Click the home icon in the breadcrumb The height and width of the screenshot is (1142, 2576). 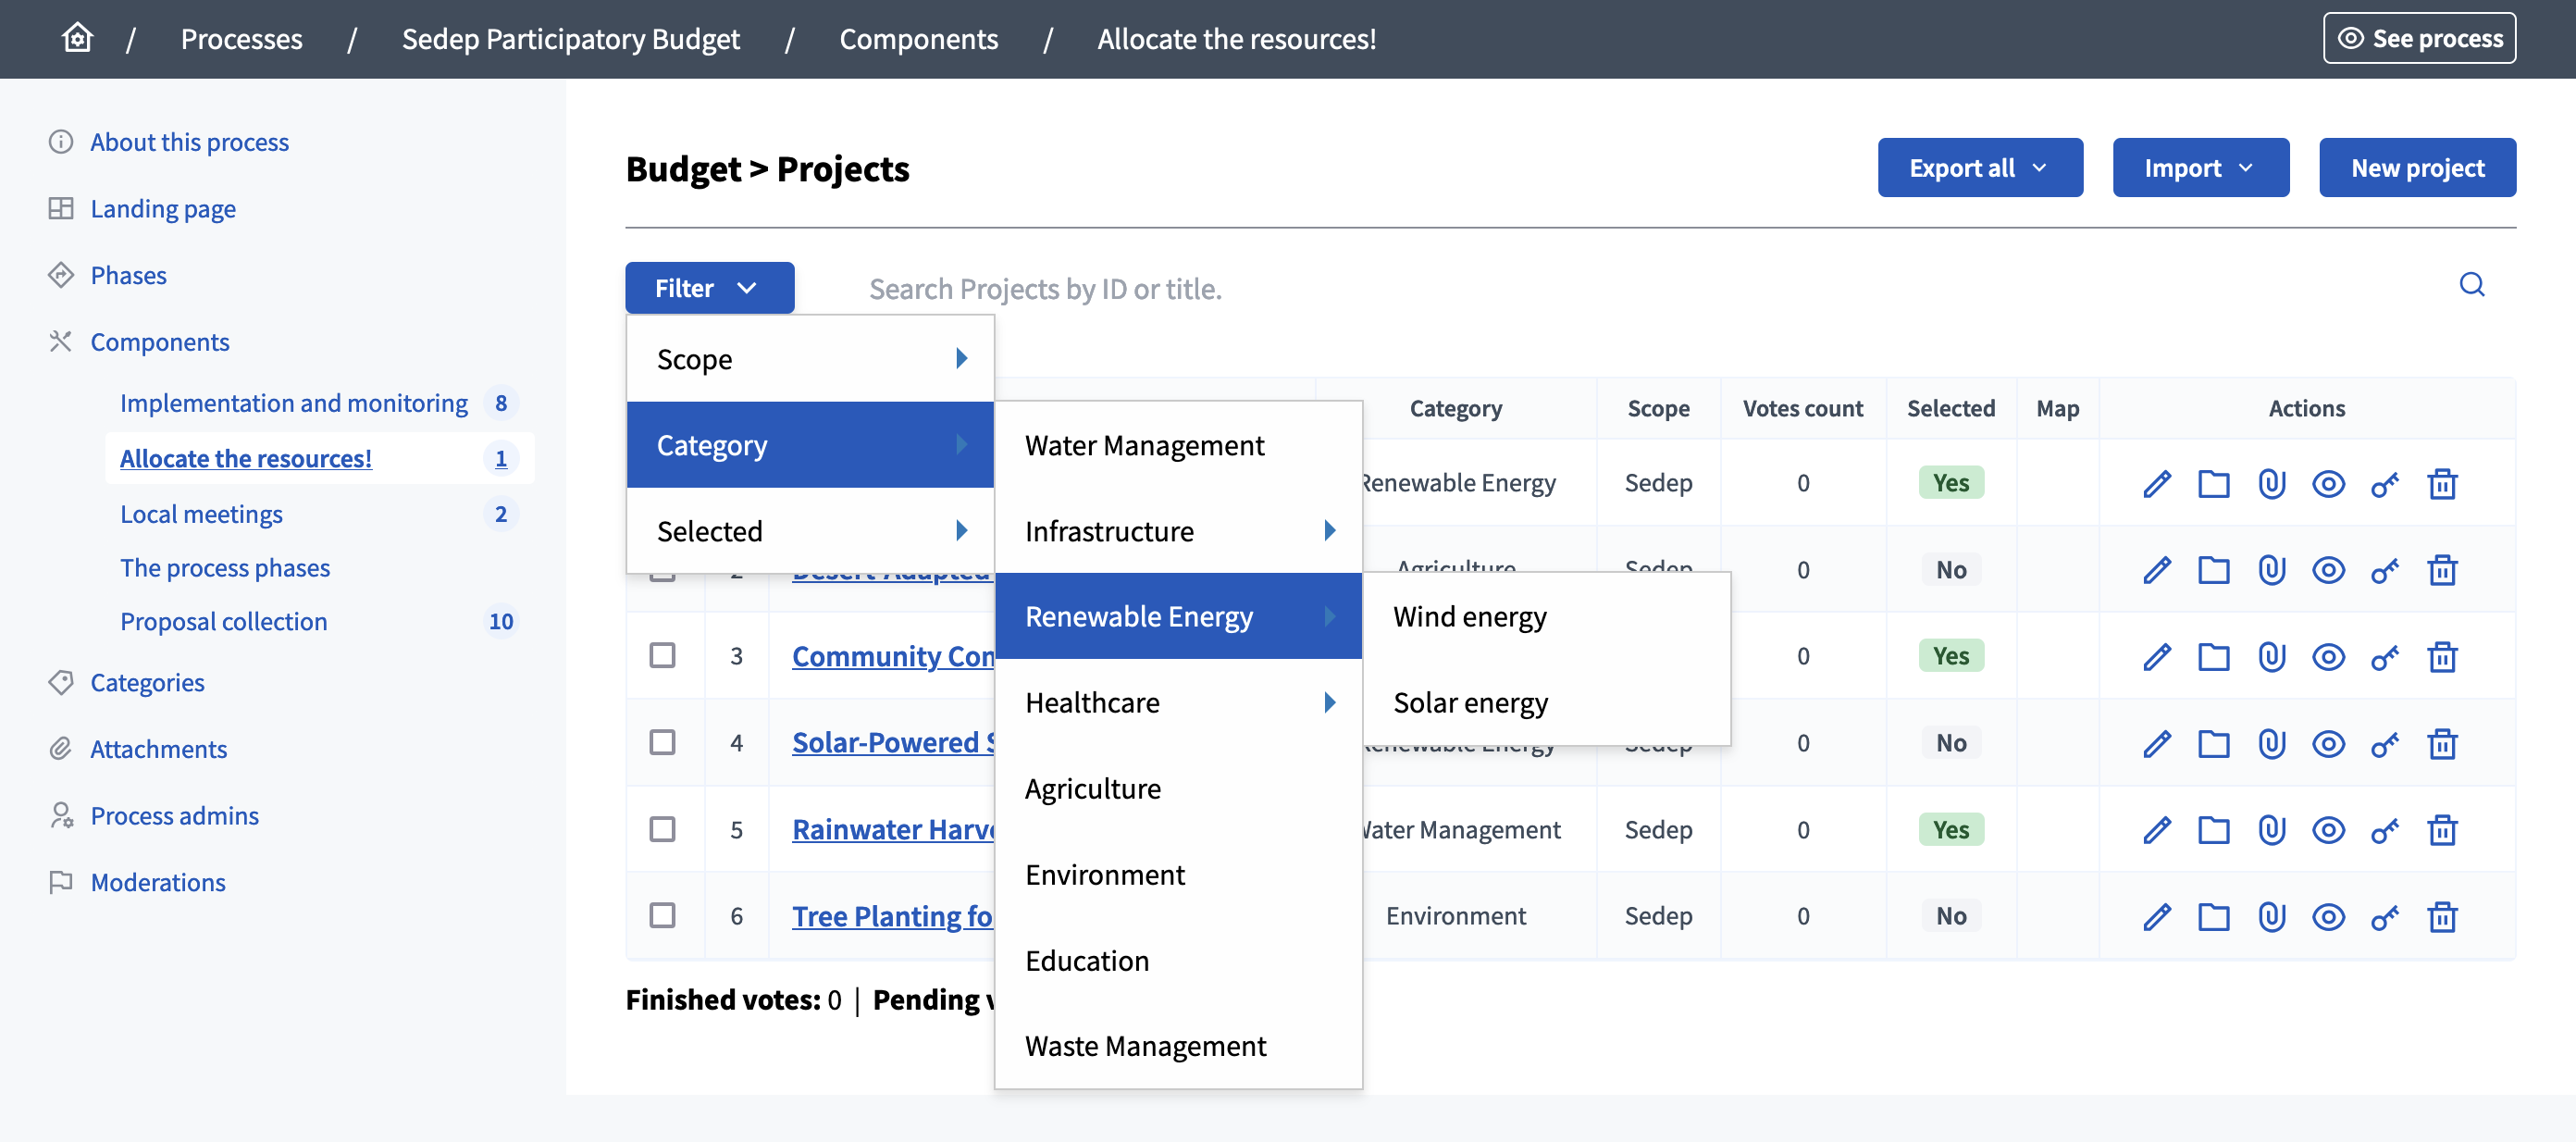point(76,38)
